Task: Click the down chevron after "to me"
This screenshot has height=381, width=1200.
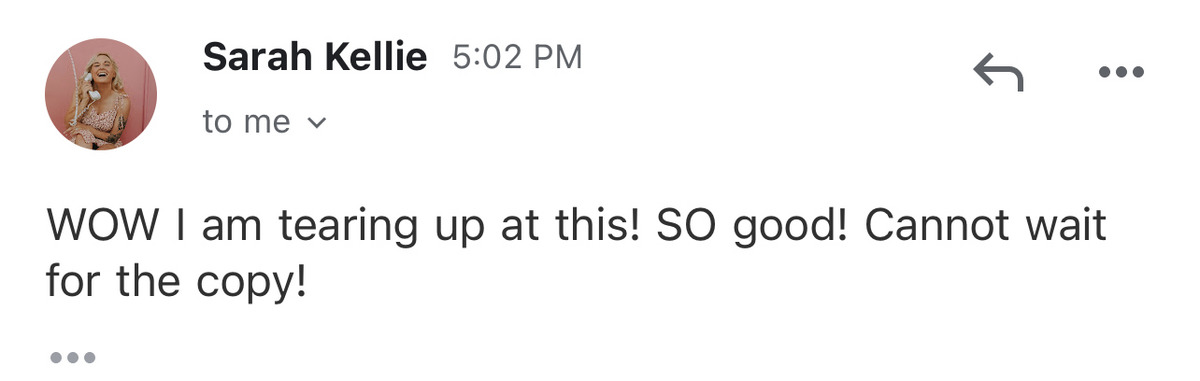Action: tap(317, 124)
